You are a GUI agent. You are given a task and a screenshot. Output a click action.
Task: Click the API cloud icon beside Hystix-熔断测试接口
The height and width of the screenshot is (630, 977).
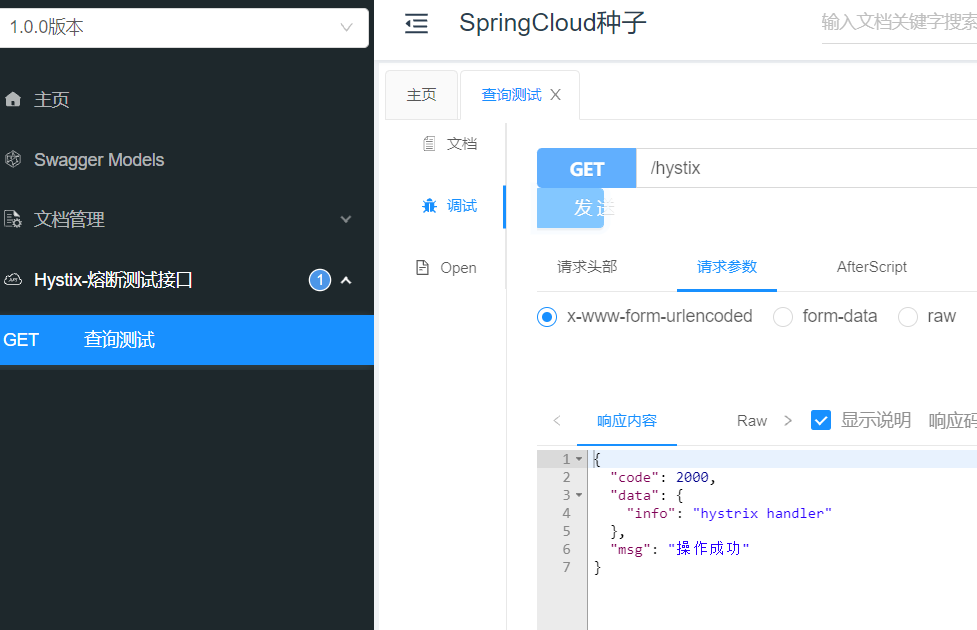point(13,280)
